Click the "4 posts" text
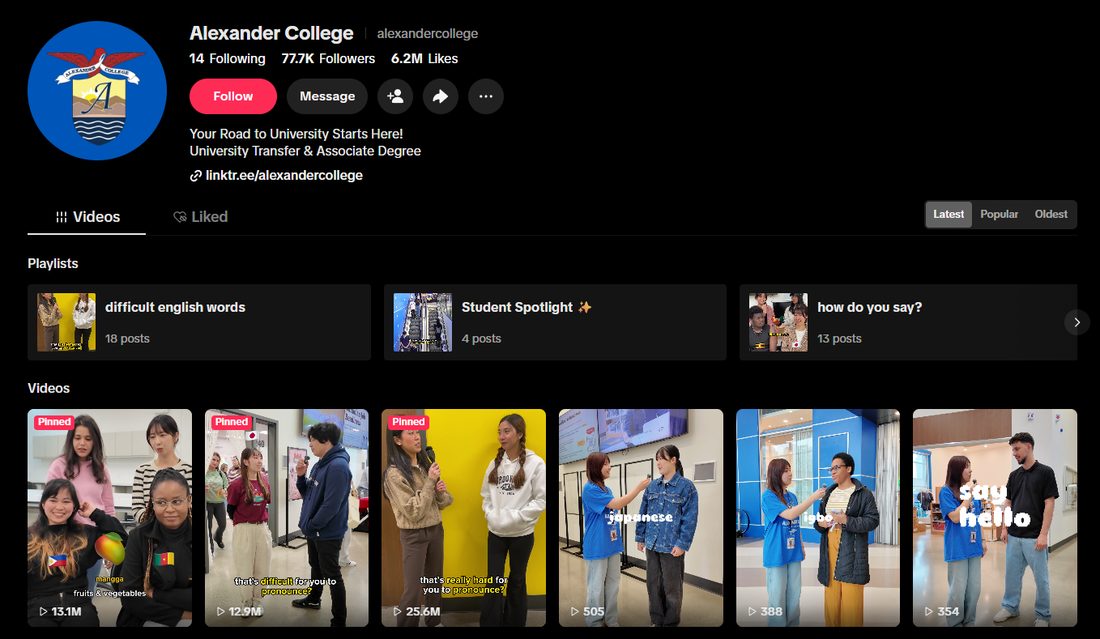The width and height of the screenshot is (1100, 639). (481, 339)
